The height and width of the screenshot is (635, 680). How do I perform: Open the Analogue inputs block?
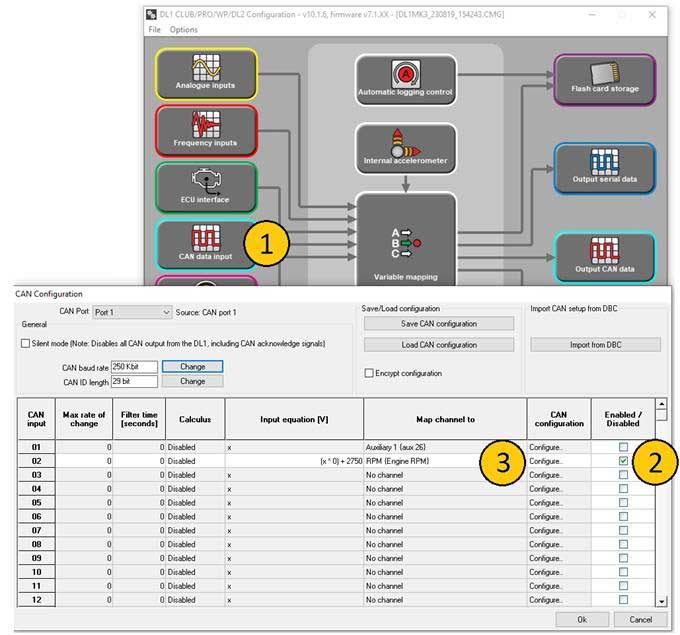pyautogui.click(x=206, y=74)
